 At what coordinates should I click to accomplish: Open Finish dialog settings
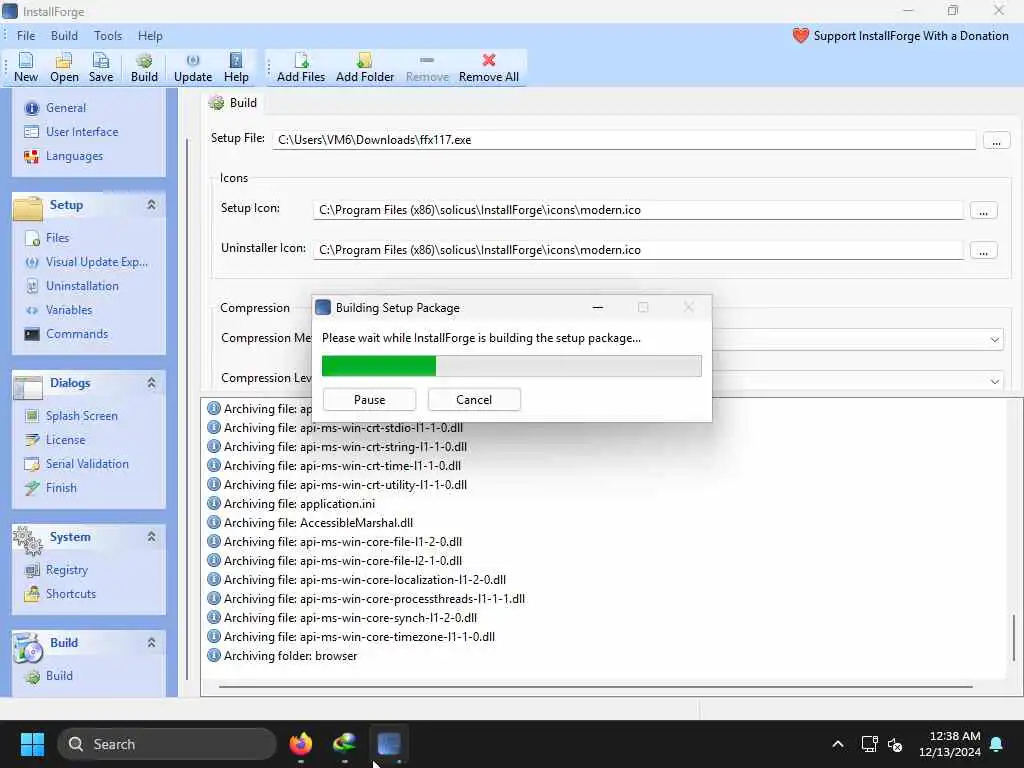61,488
